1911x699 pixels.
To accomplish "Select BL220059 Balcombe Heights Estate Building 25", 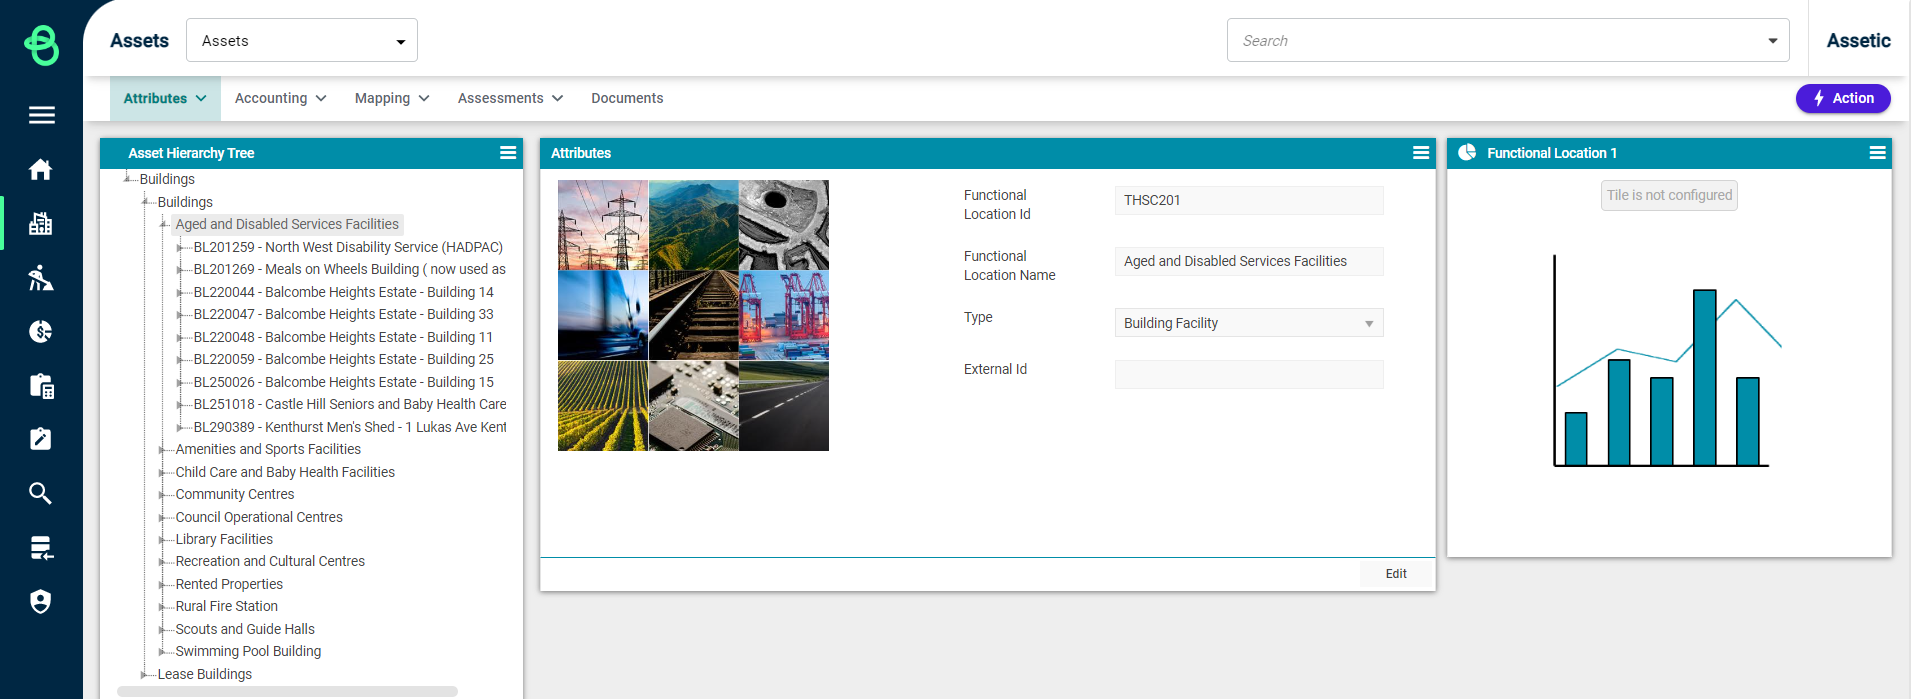I will click(x=343, y=359).
